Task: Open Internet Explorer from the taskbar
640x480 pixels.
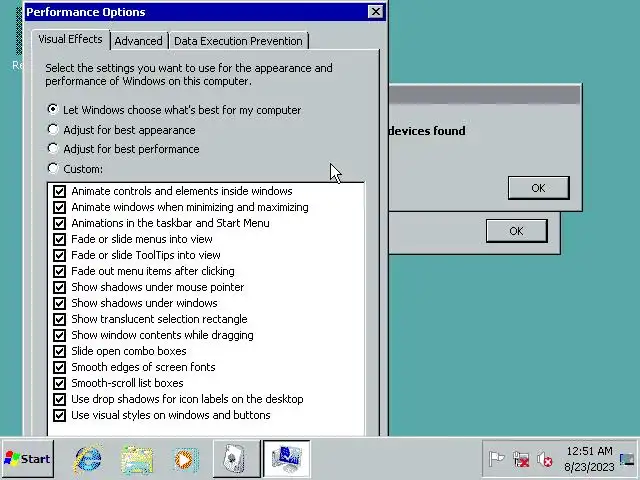Action: 88,459
